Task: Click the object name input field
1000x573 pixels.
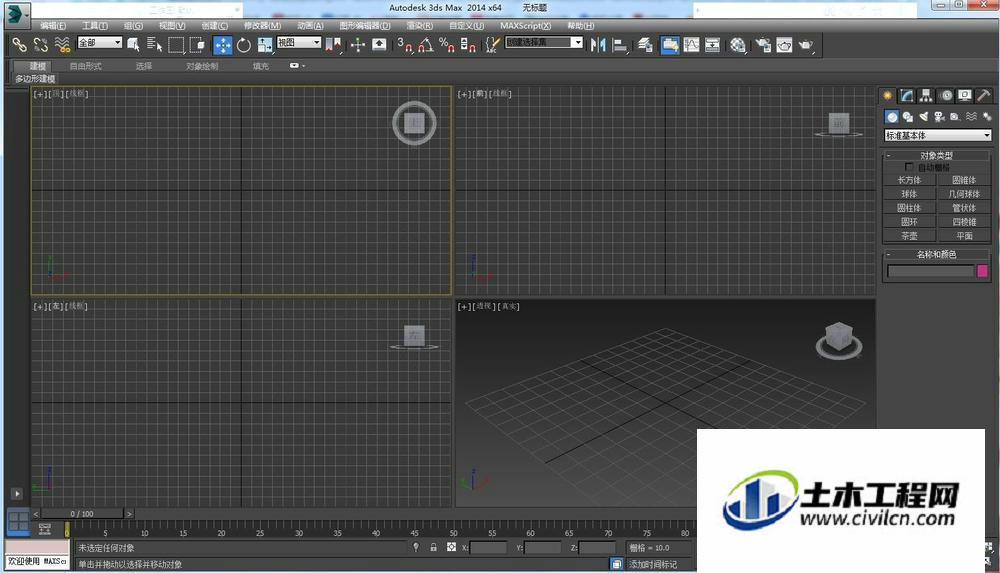Action: point(930,271)
